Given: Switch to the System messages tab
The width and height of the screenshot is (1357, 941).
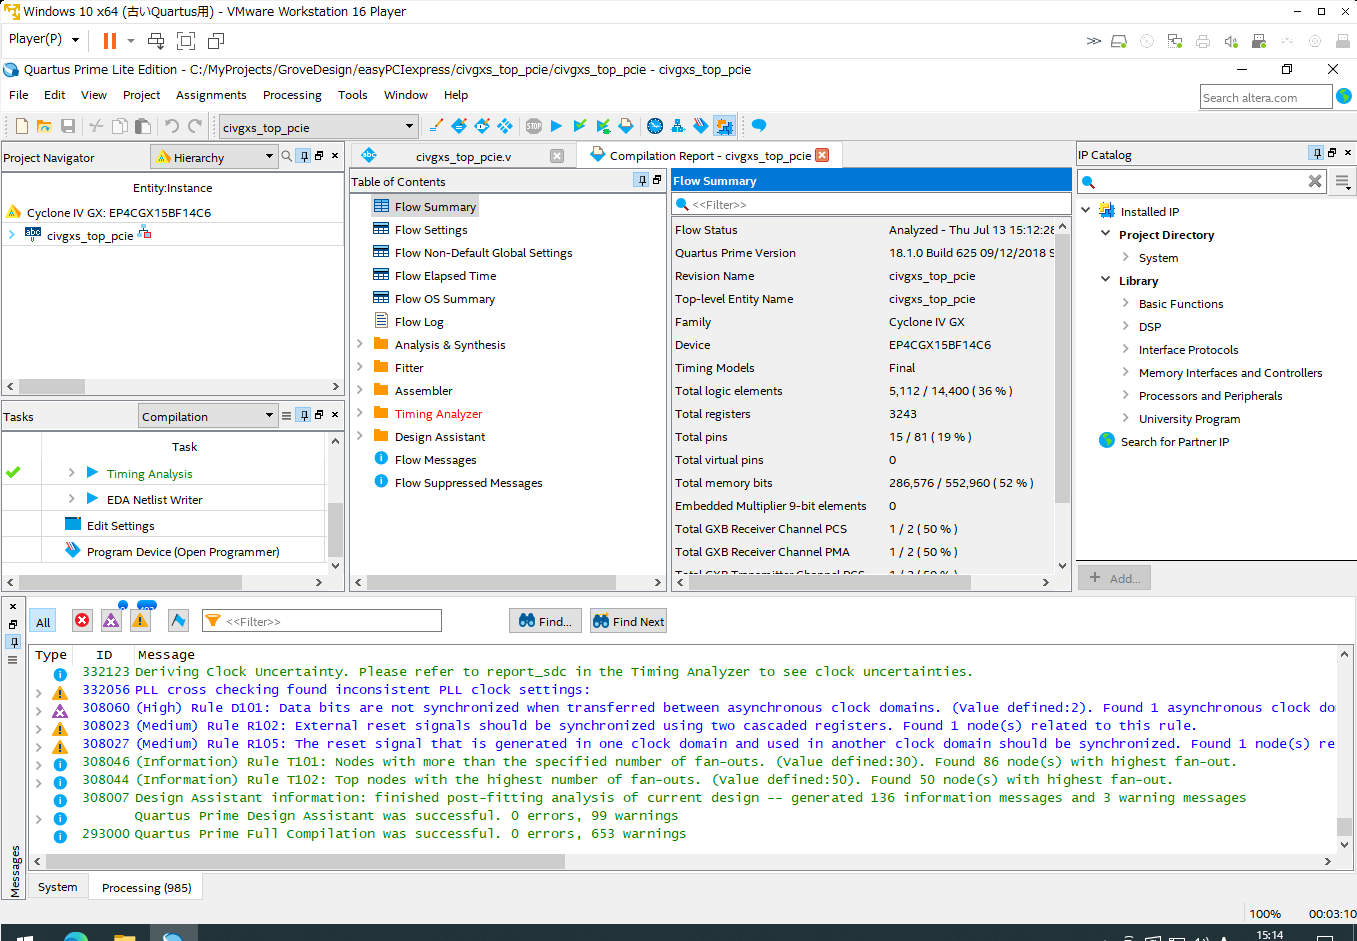Looking at the screenshot, I should pyautogui.click(x=57, y=887).
